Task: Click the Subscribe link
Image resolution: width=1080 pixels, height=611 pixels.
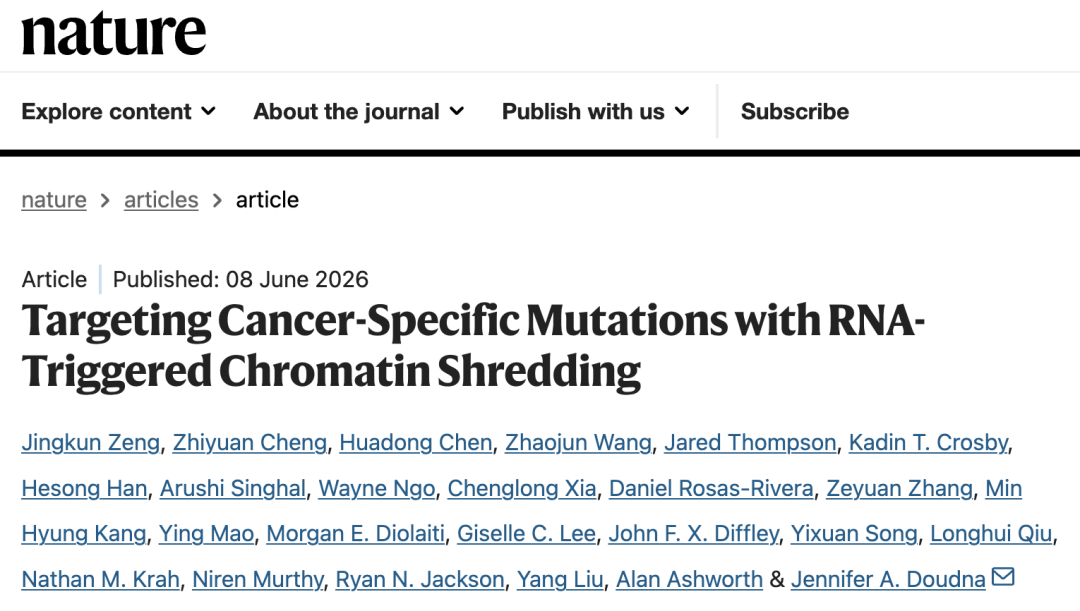Action: click(795, 112)
